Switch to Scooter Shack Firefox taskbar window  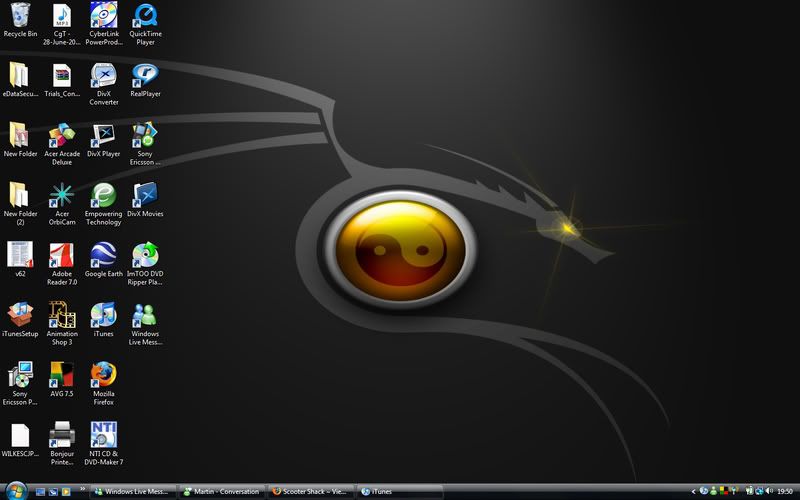[312, 492]
